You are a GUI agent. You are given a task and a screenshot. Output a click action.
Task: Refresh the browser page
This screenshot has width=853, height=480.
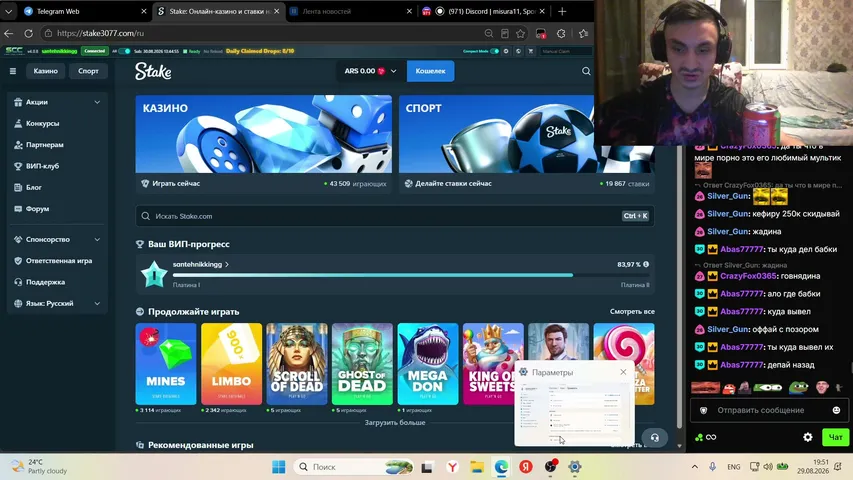[x=28, y=33]
